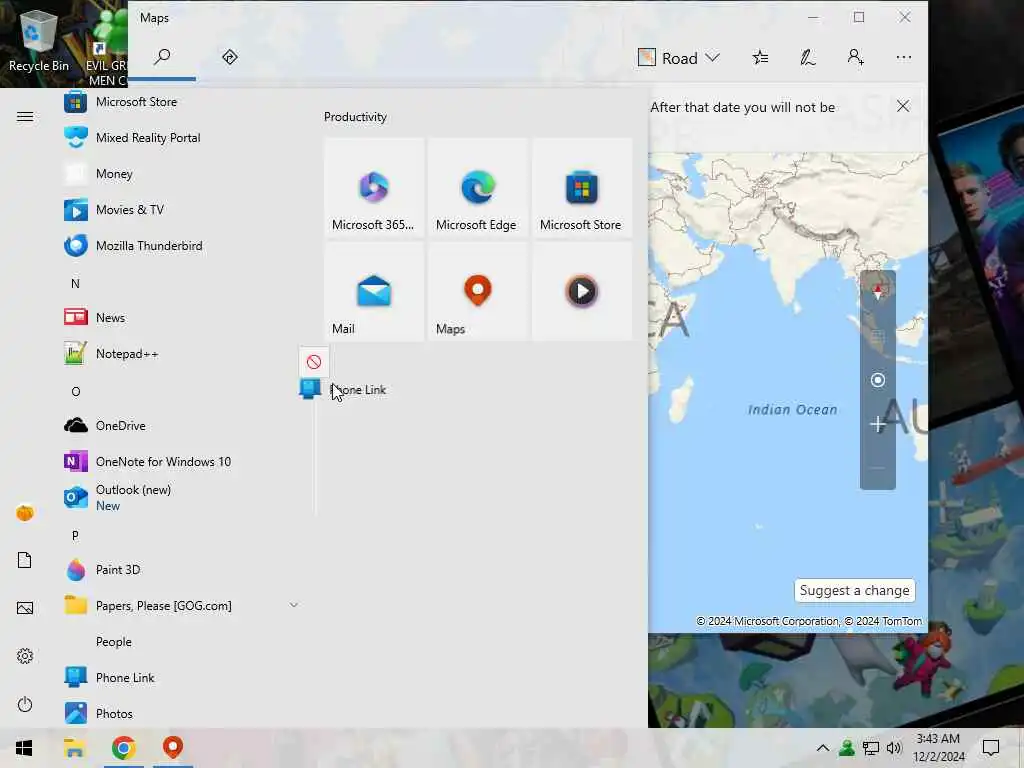This screenshot has width=1024, height=768.
Task: Open Settings gear in Start sidebar
Action: [x=25, y=656]
